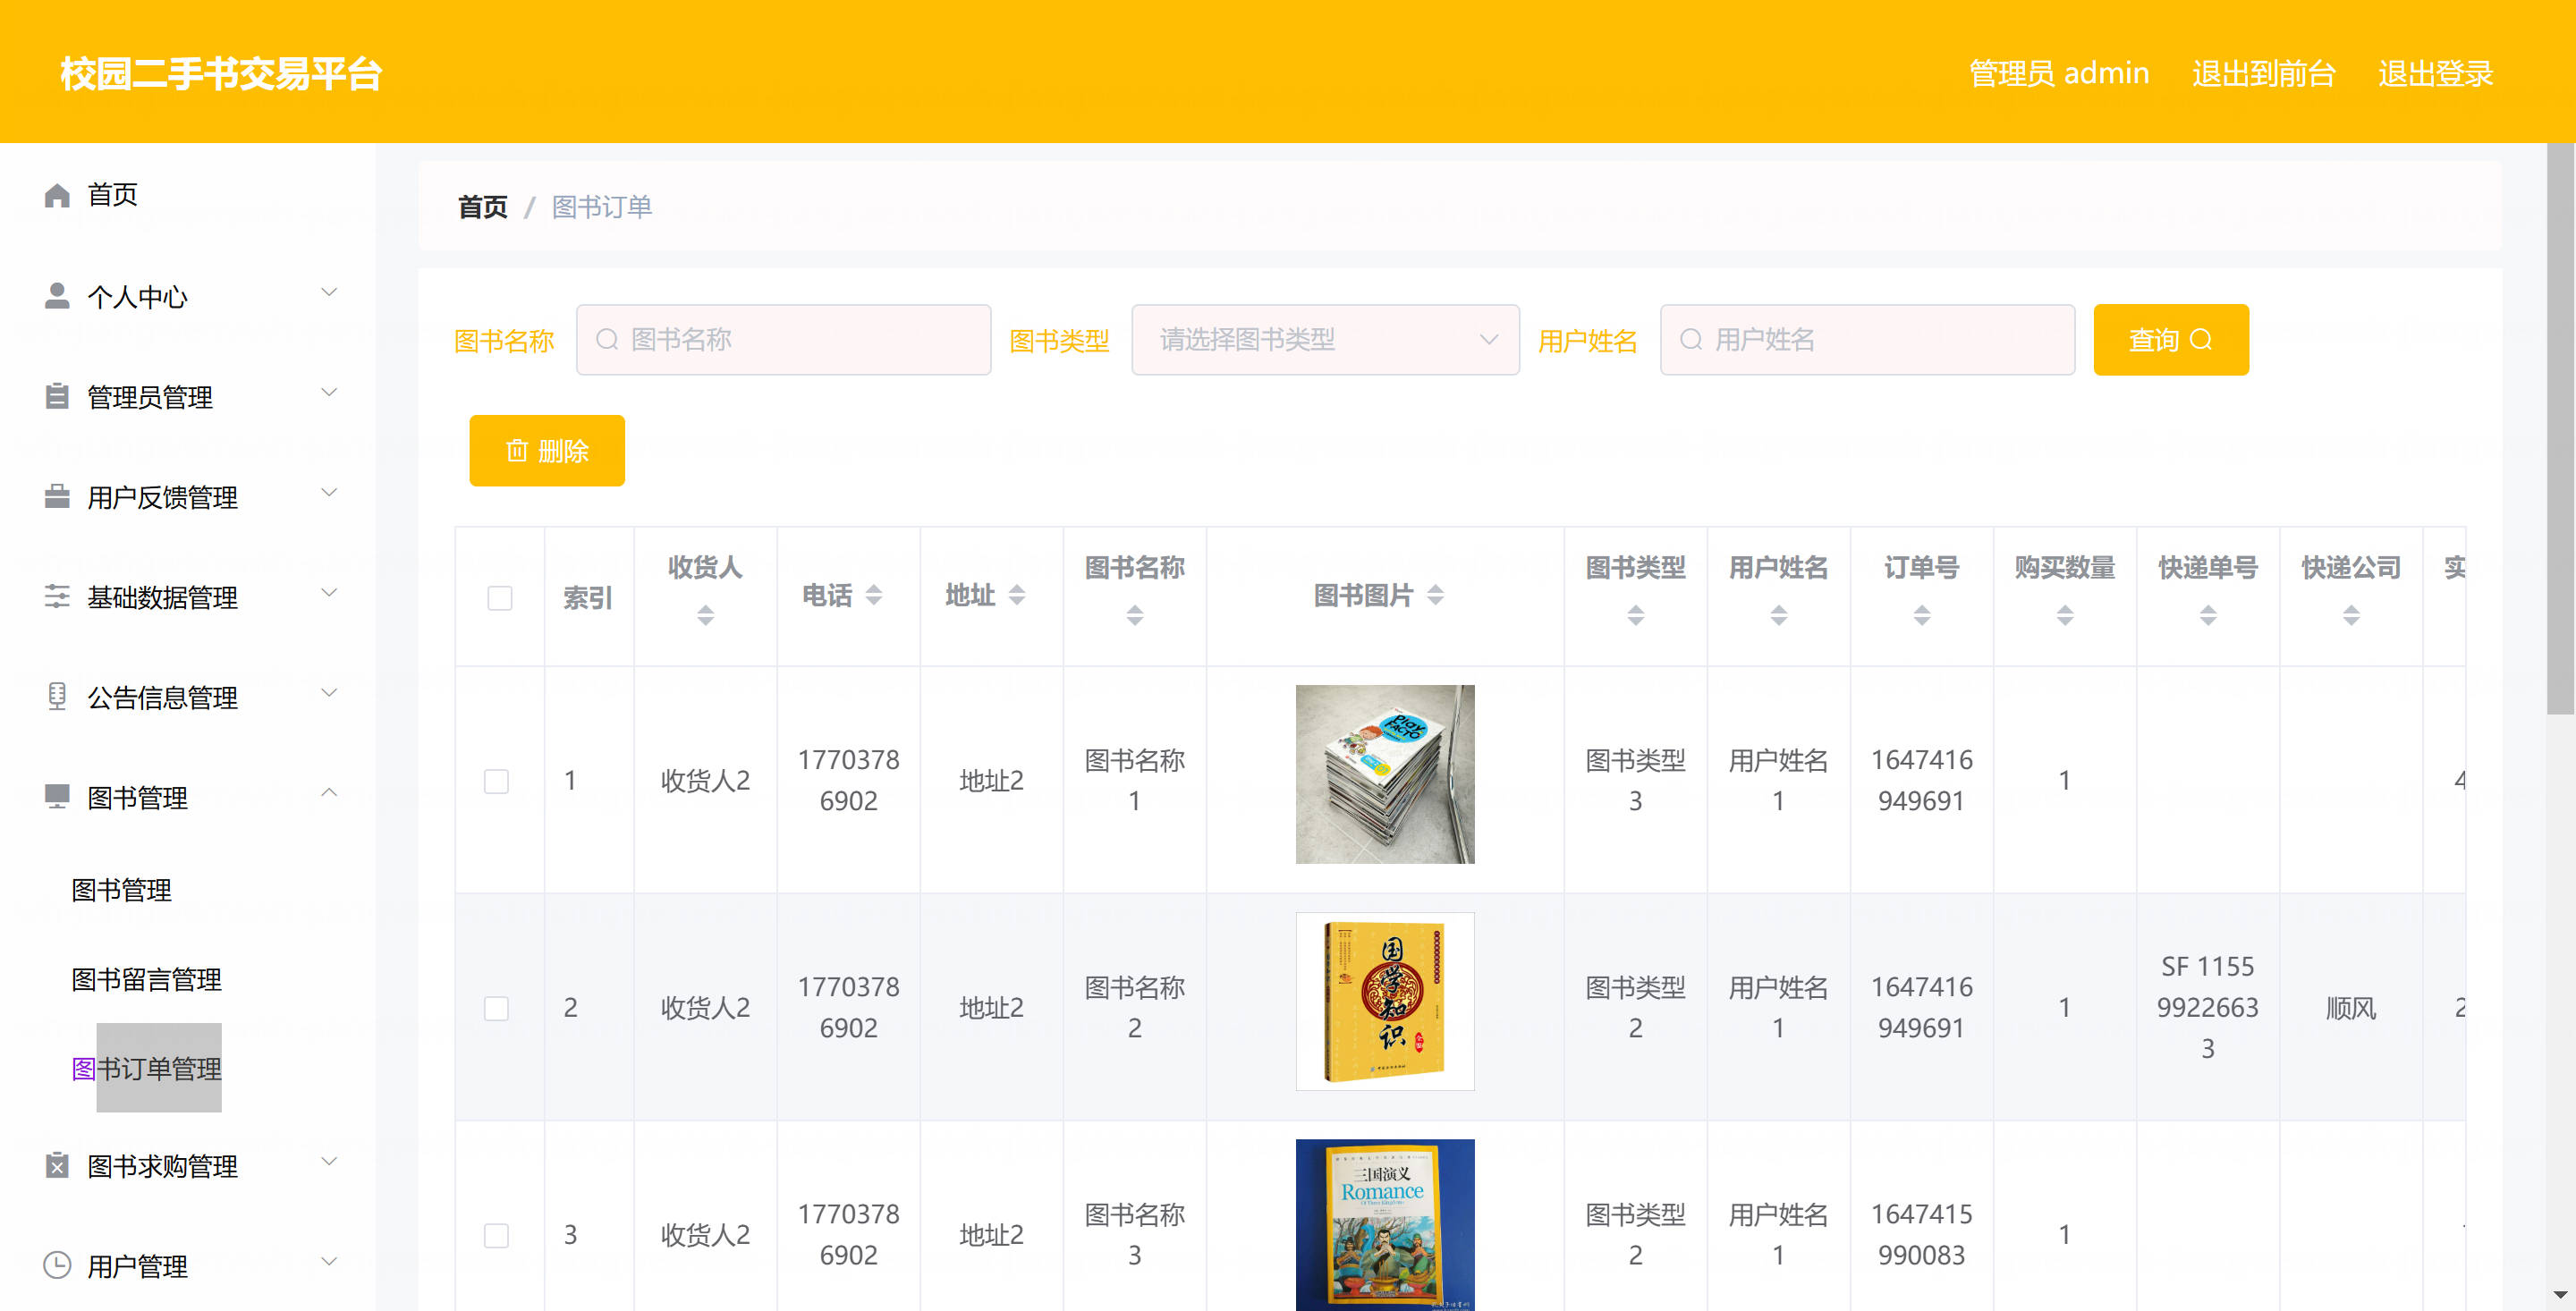Screen dimensions: 2576x1311
Task: Click sort arrows under 图书类型 header
Action: click(x=1635, y=615)
